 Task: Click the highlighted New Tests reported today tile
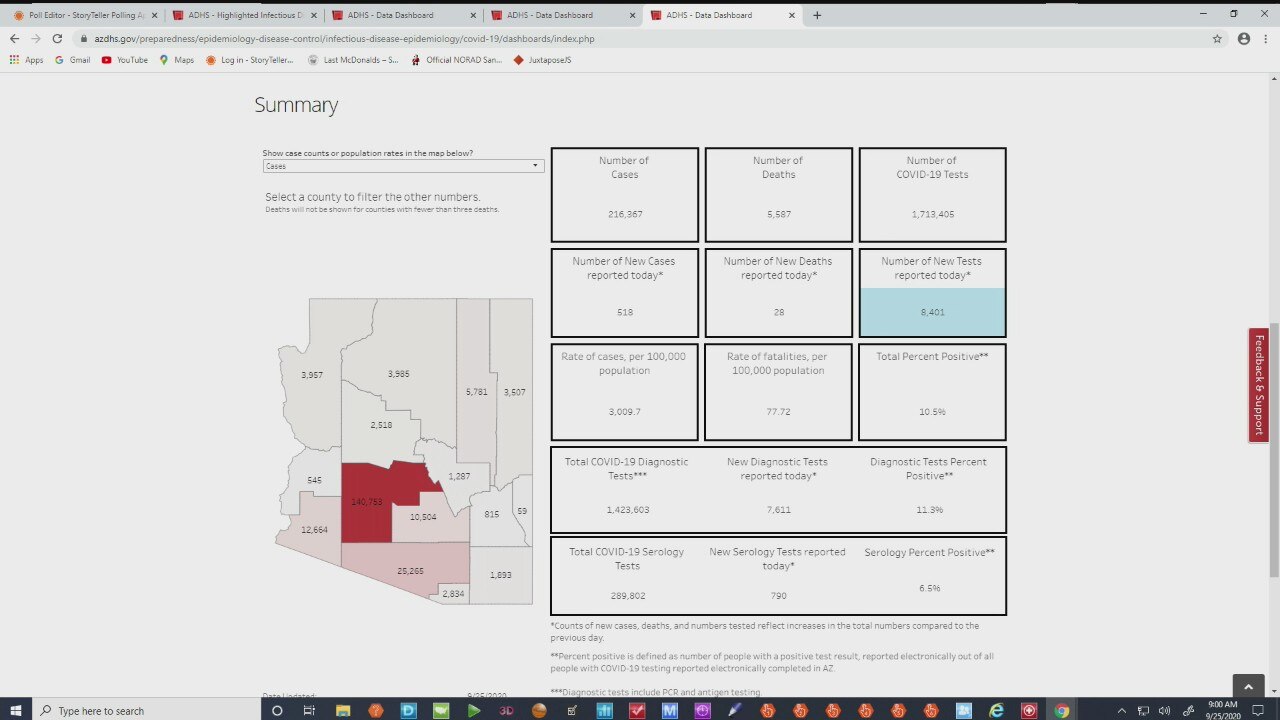(x=932, y=311)
